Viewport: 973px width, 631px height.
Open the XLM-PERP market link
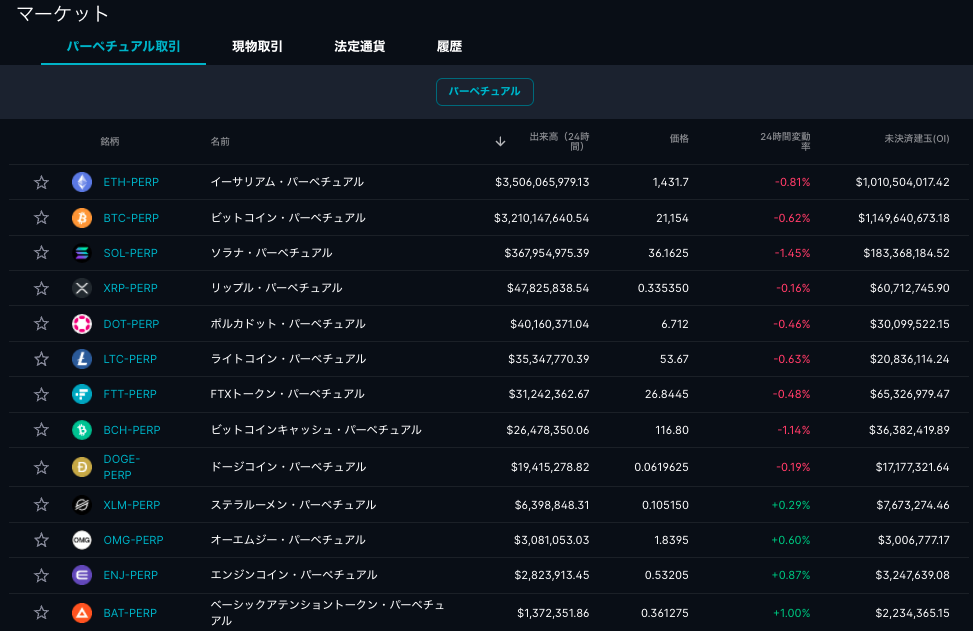(x=131, y=505)
